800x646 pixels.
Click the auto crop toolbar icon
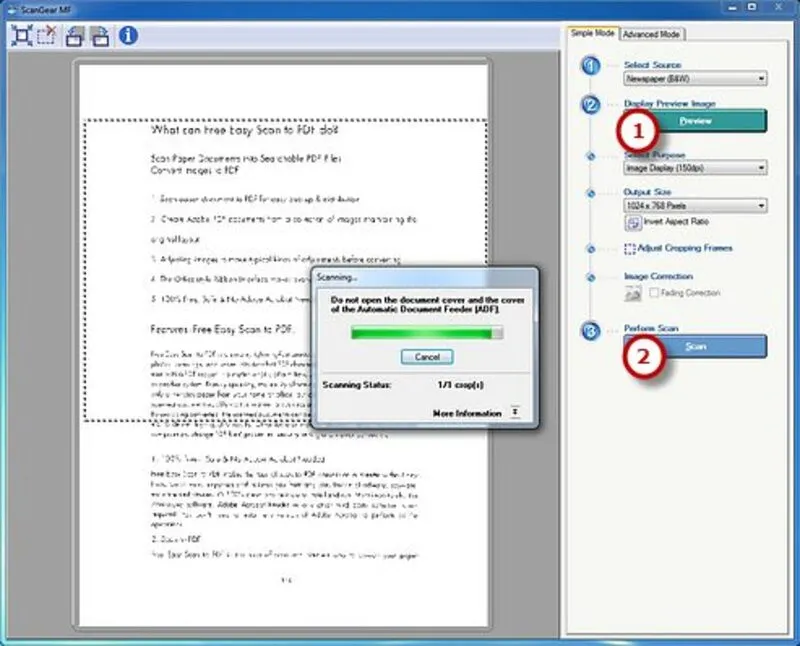(x=20, y=37)
